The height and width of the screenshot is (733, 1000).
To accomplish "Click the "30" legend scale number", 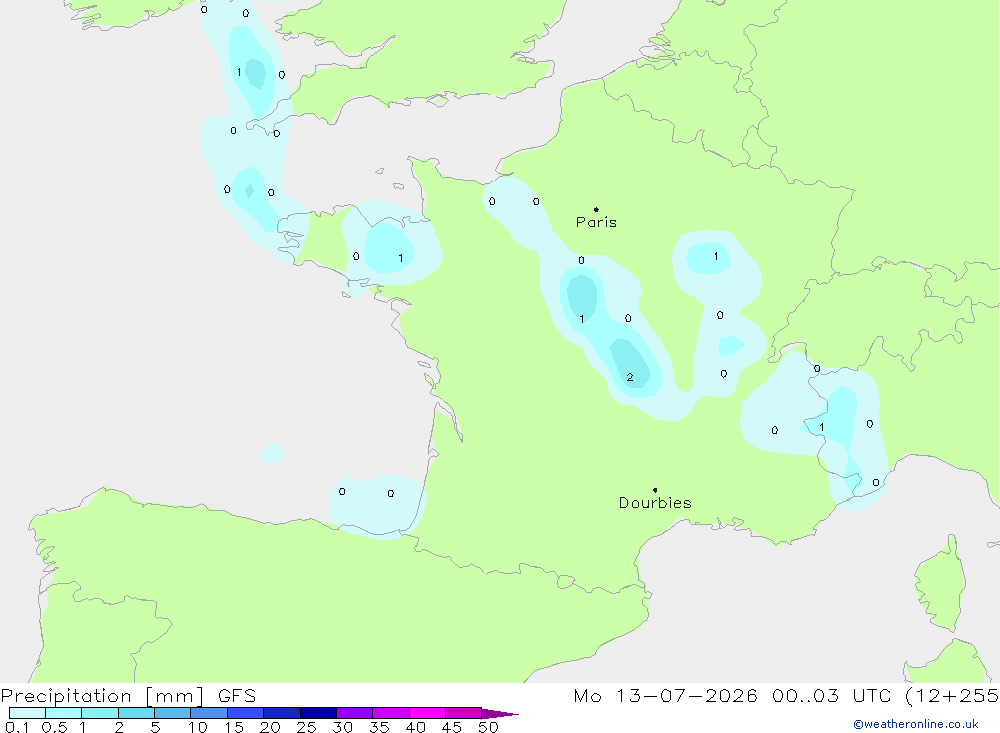I will point(342,727).
